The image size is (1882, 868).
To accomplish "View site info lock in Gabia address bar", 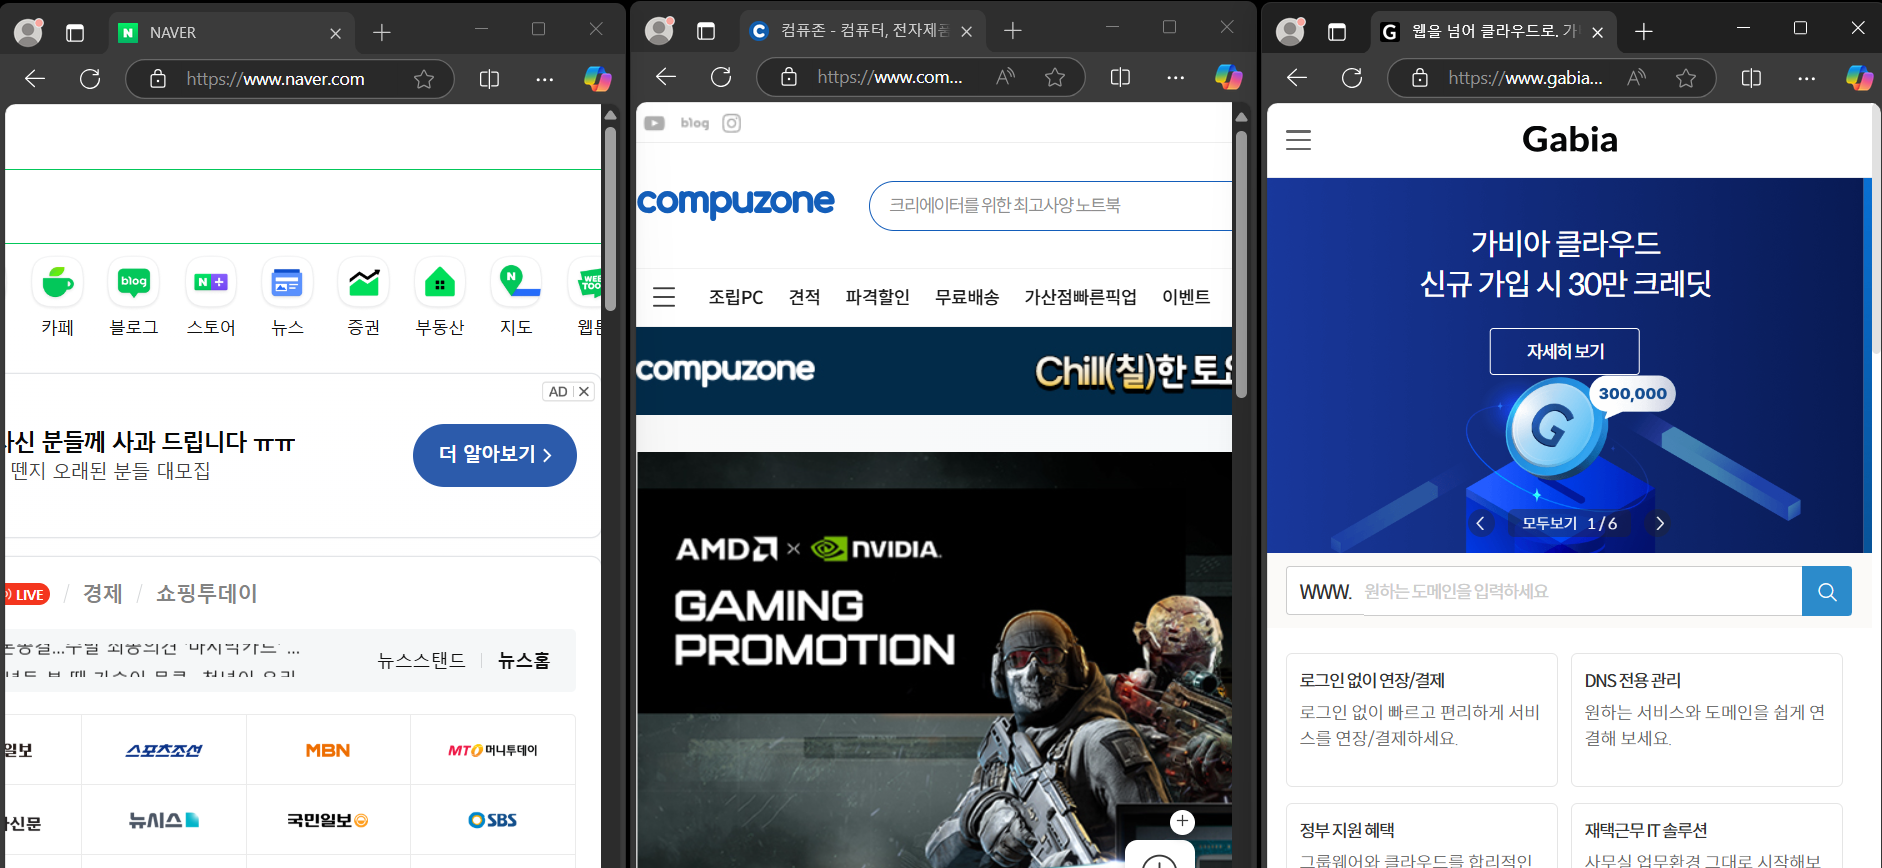I will [x=1420, y=77].
